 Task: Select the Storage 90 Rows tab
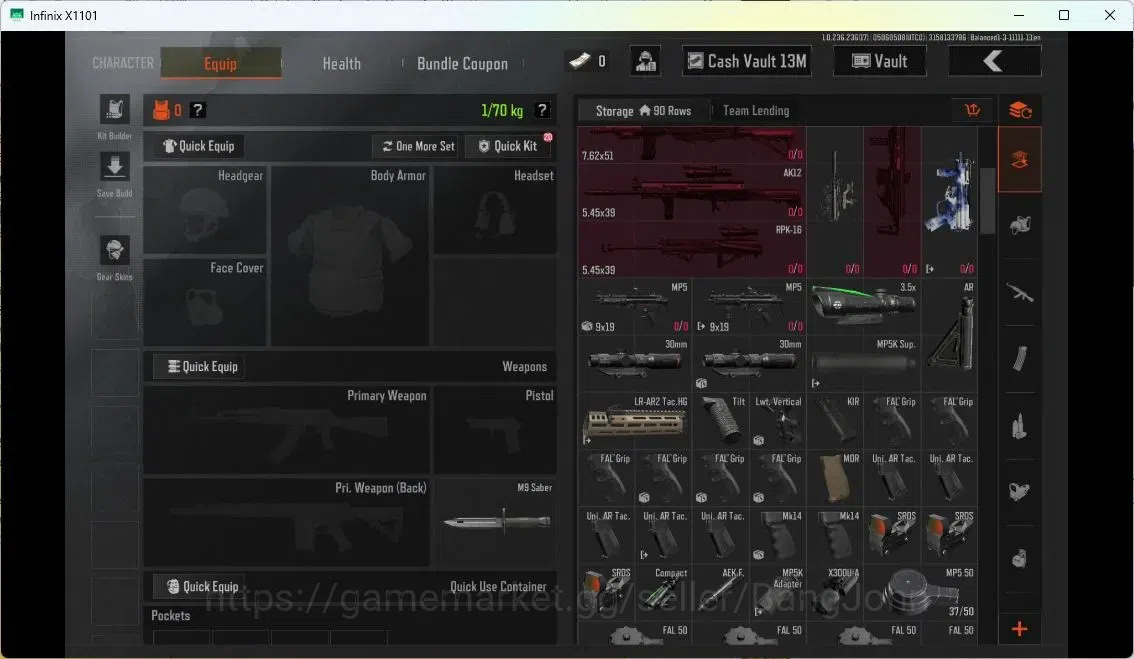(644, 111)
